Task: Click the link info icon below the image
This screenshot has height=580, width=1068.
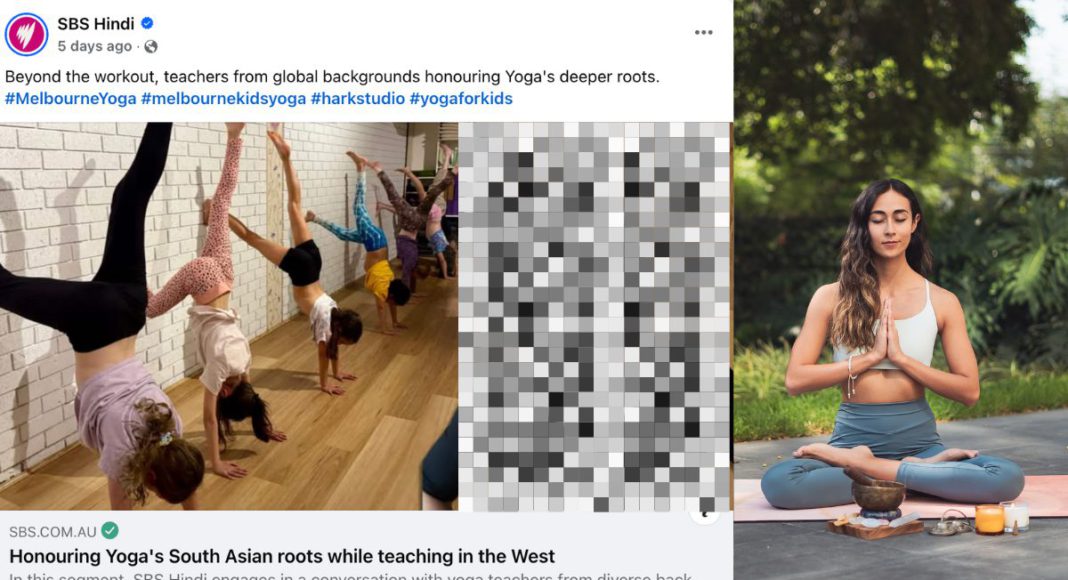Action: tap(705, 515)
